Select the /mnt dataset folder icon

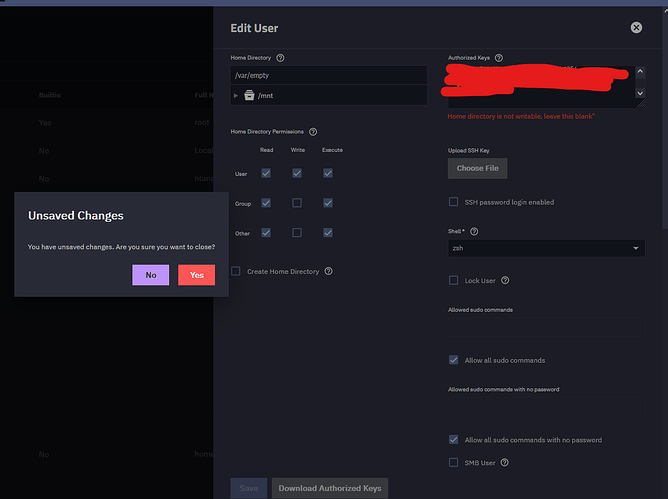251,95
